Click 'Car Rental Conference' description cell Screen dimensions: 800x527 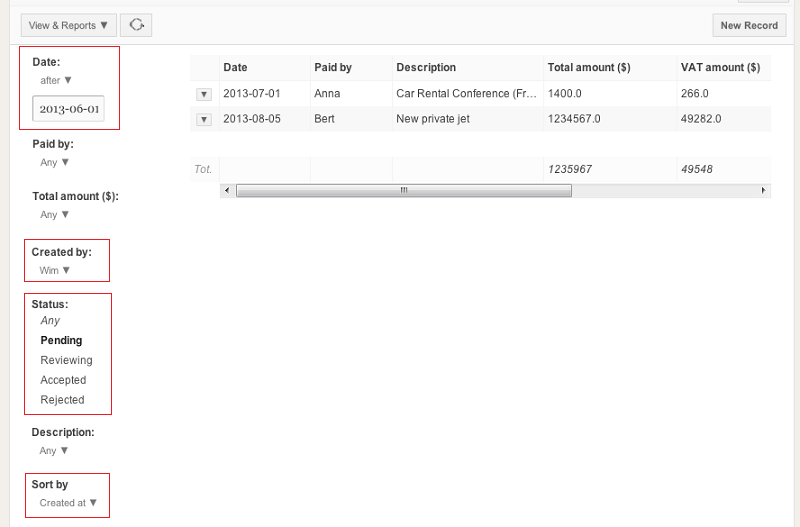[x=466, y=94]
